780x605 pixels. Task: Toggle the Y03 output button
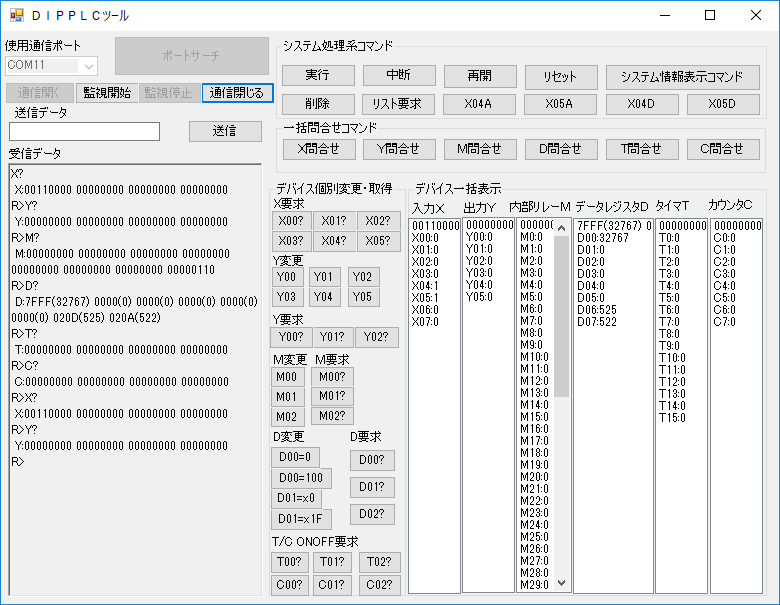(288, 297)
